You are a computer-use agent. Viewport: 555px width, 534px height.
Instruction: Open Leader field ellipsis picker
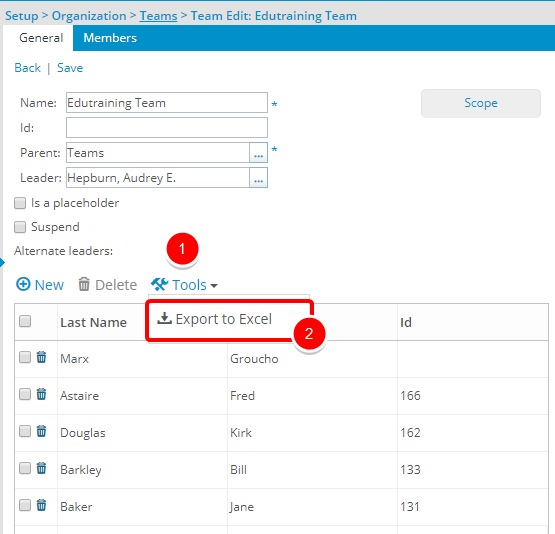pyautogui.click(x=258, y=178)
